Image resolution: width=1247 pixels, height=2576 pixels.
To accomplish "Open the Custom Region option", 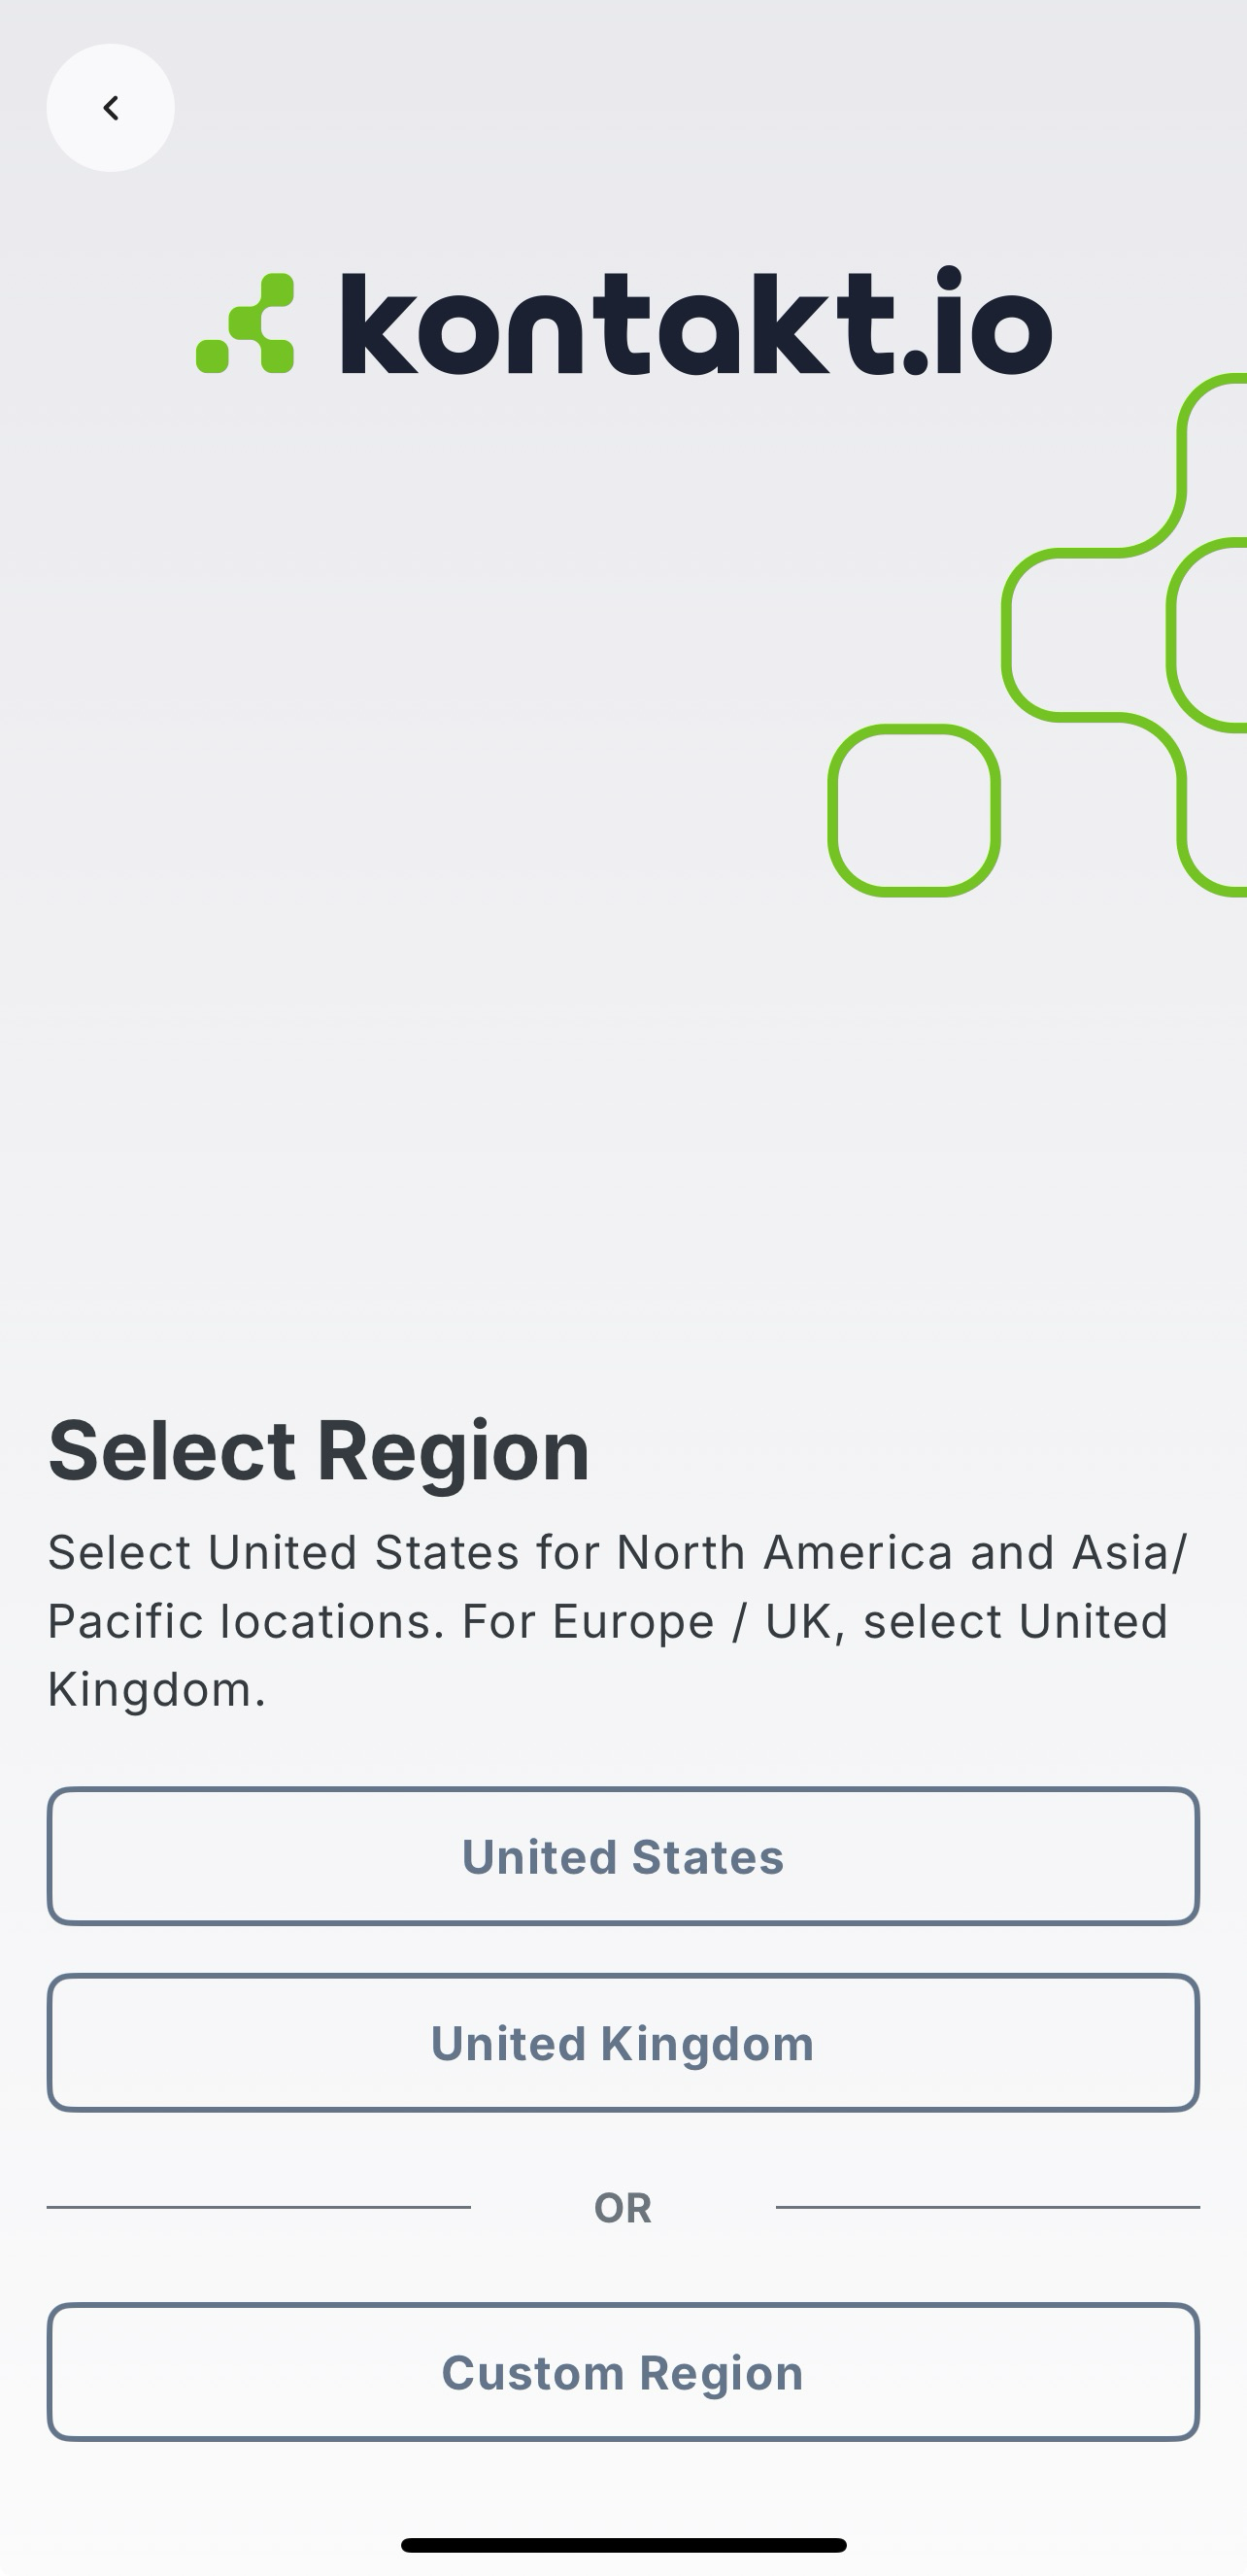I will coord(623,2372).
